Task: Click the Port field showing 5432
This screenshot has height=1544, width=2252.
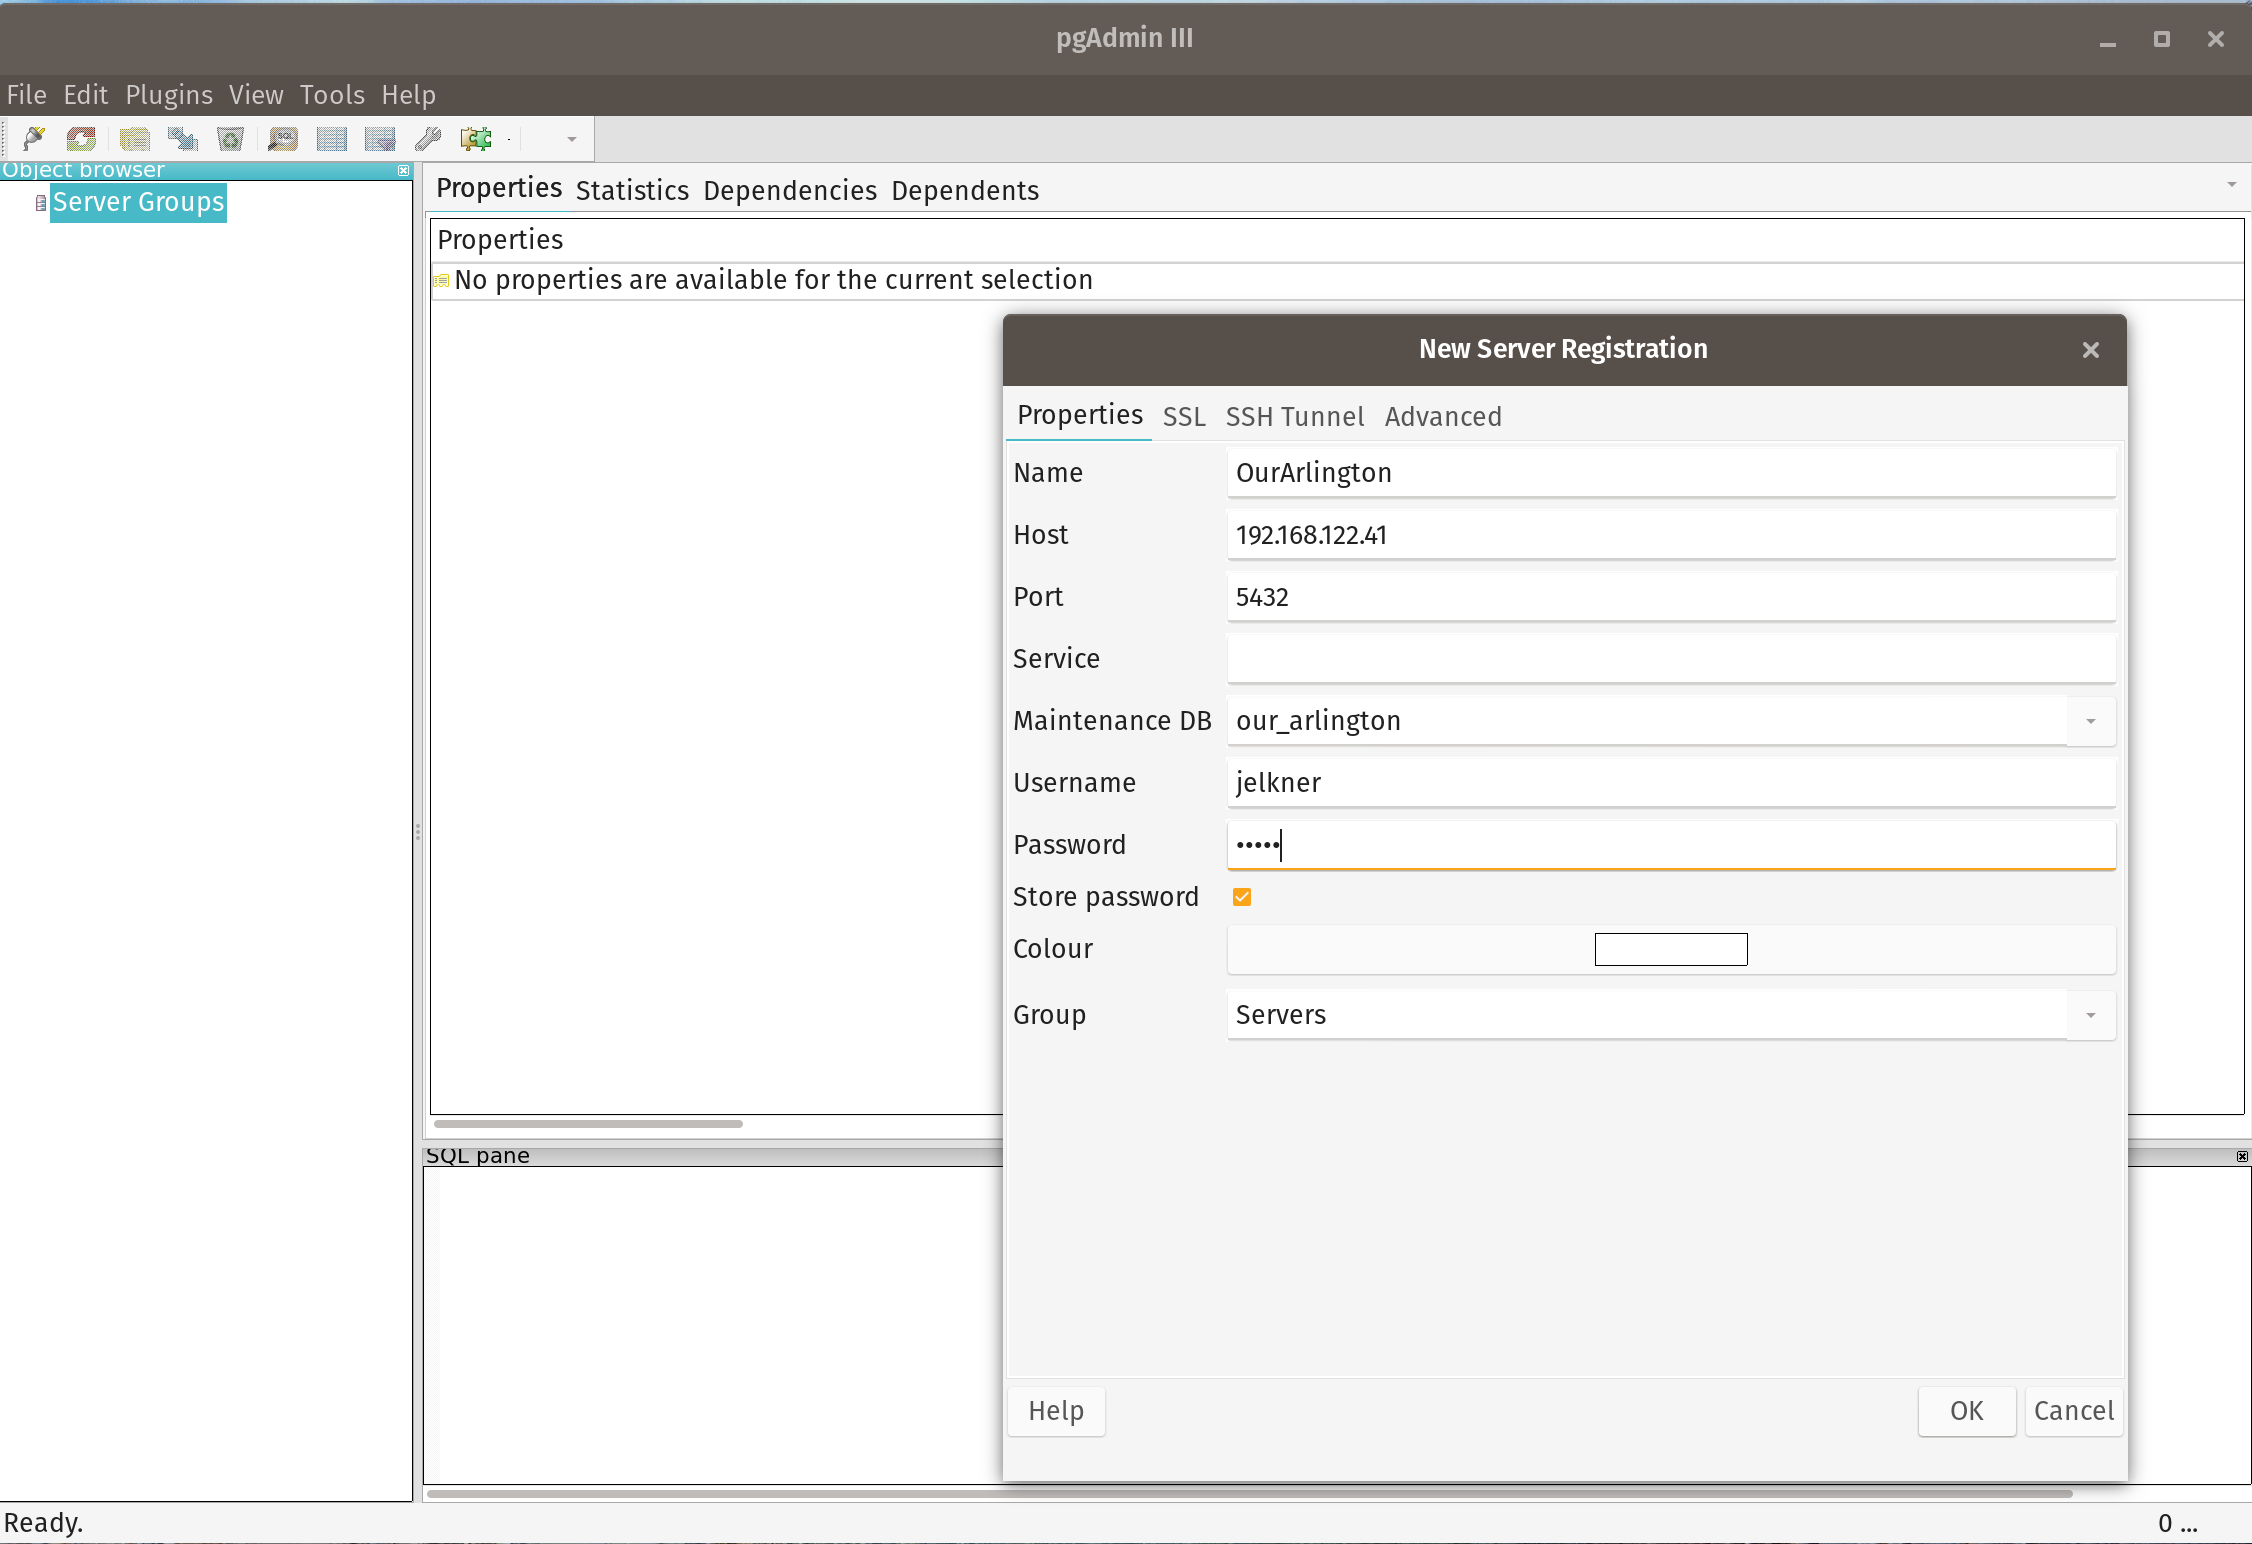Action: pos(1671,596)
